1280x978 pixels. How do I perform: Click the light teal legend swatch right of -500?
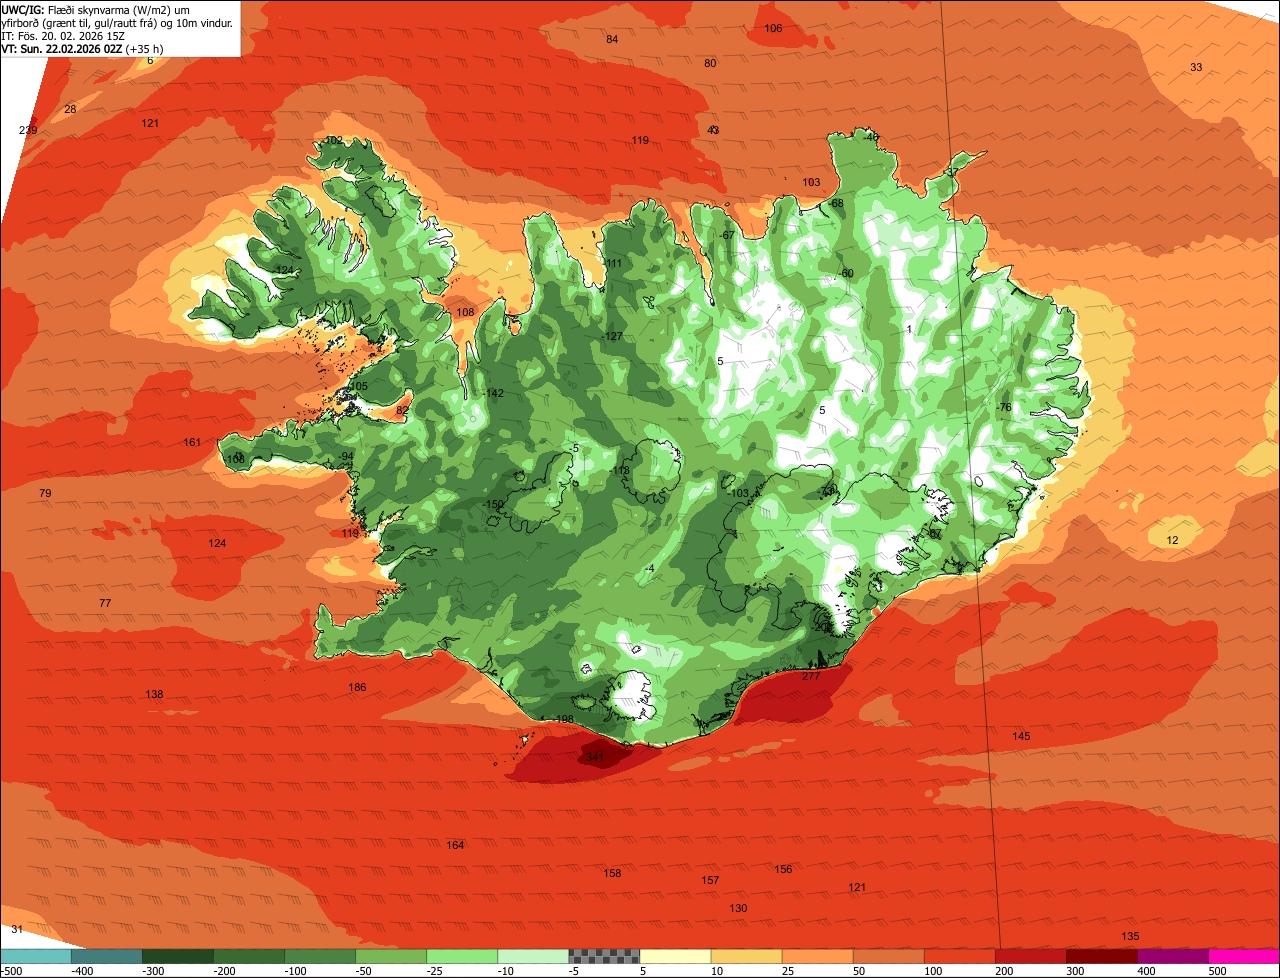point(35,956)
